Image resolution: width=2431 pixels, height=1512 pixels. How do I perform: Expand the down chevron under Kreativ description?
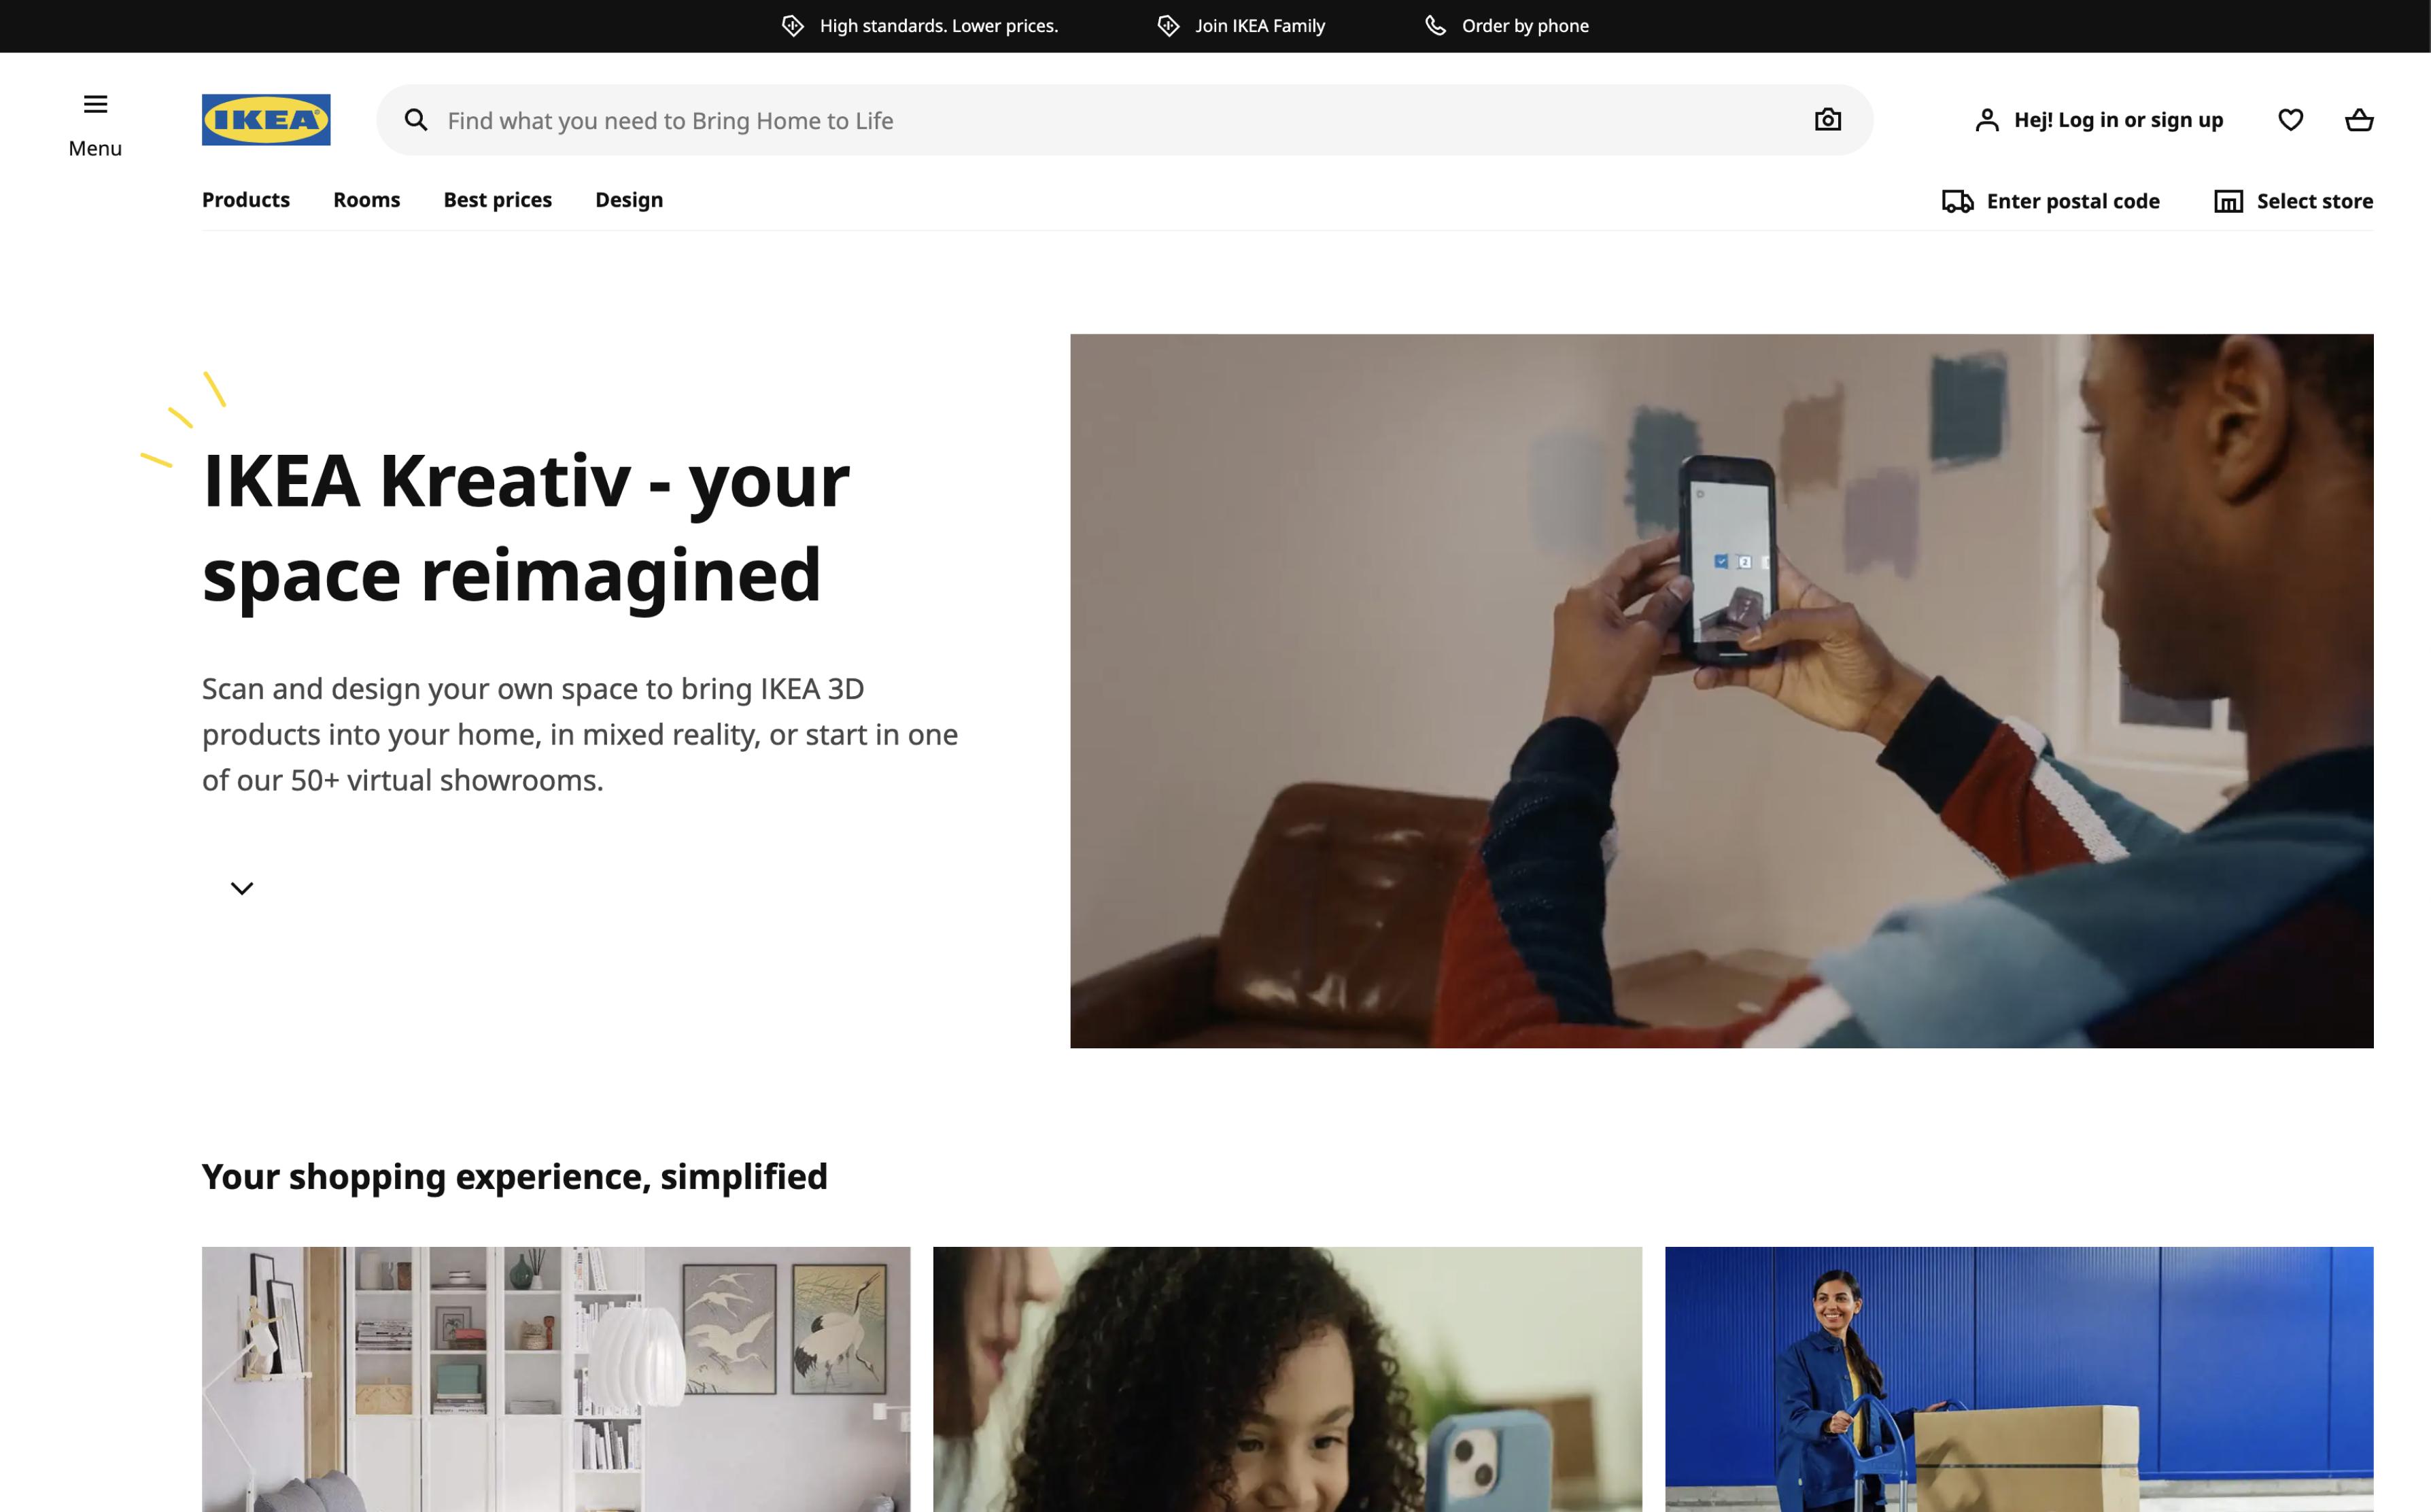pos(242,888)
